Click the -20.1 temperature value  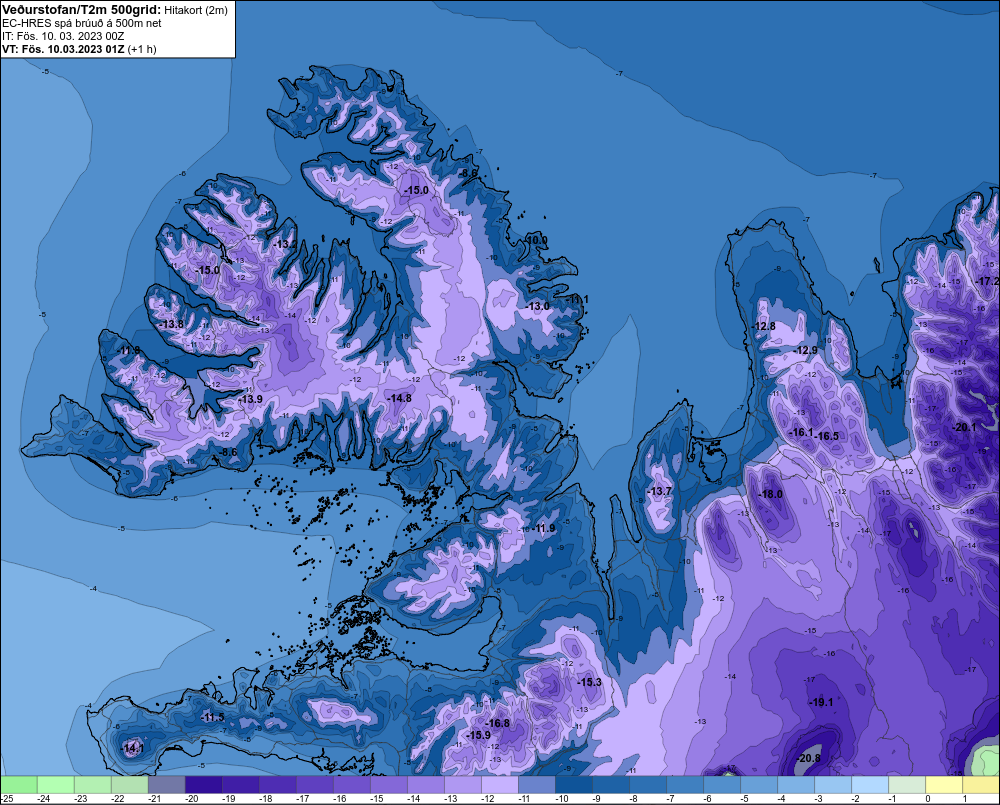click(x=964, y=427)
